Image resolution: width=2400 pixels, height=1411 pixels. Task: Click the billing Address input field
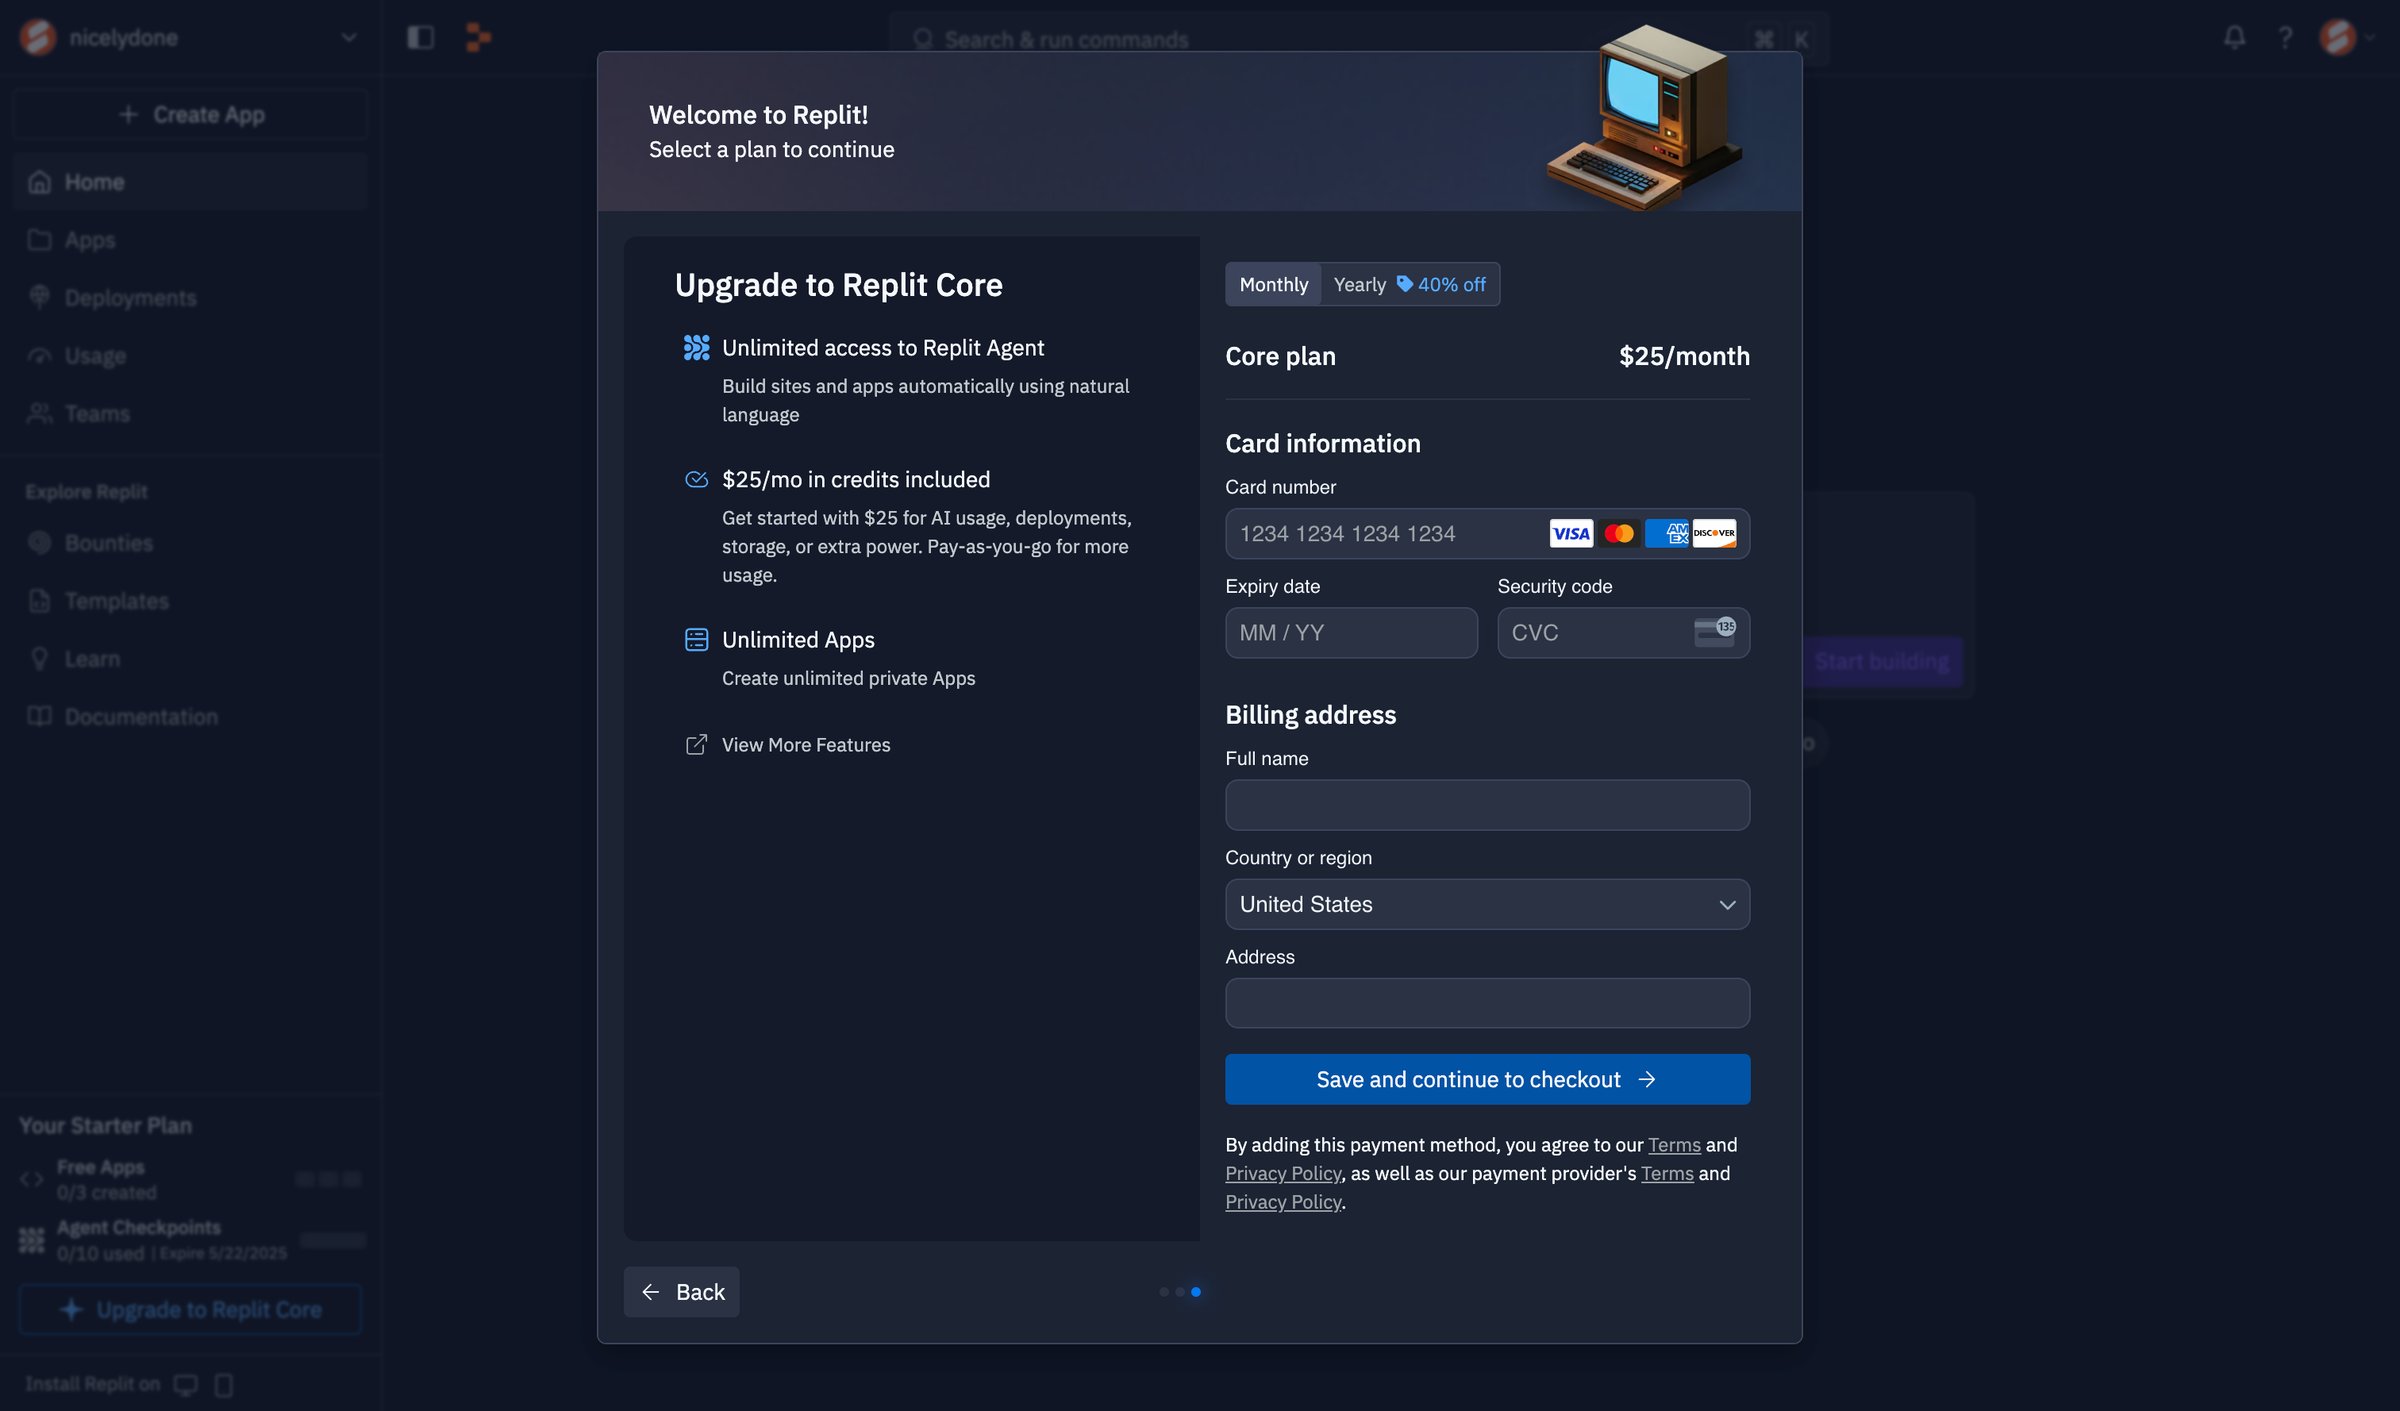[x=1487, y=1003]
